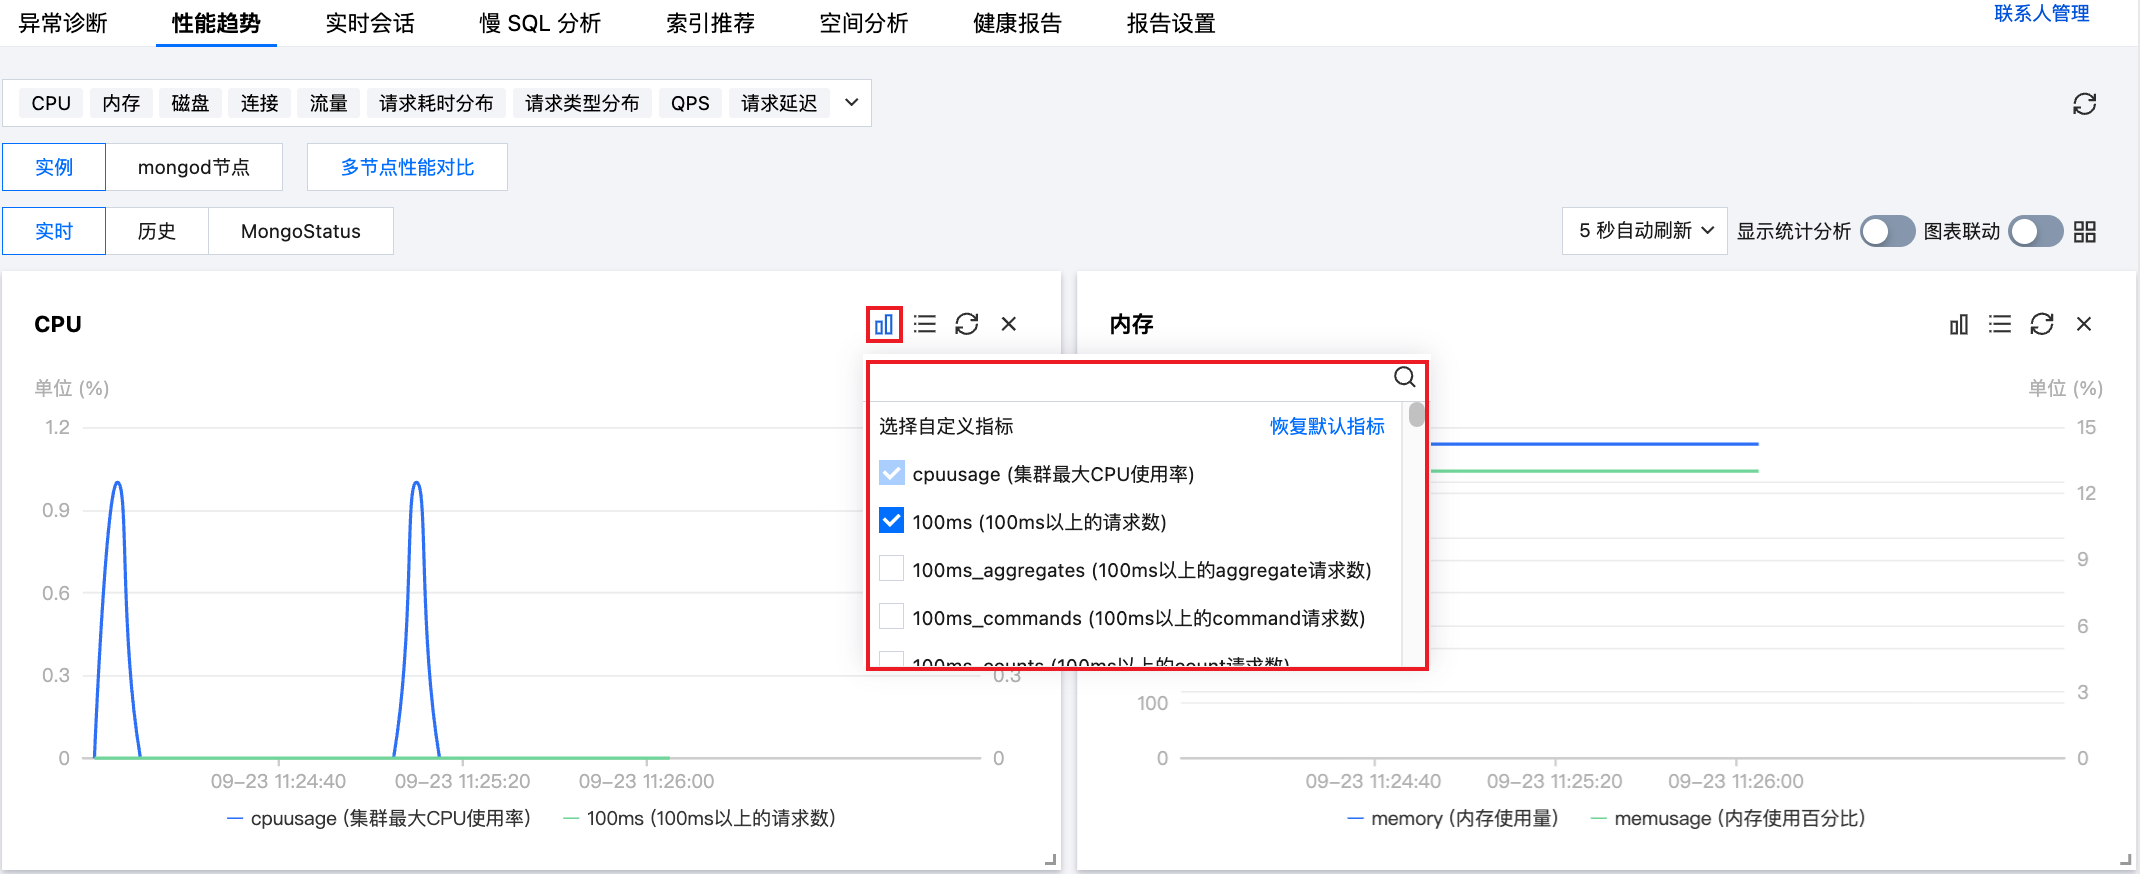Refresh the memory chart panel

[x=2042, y=324]
